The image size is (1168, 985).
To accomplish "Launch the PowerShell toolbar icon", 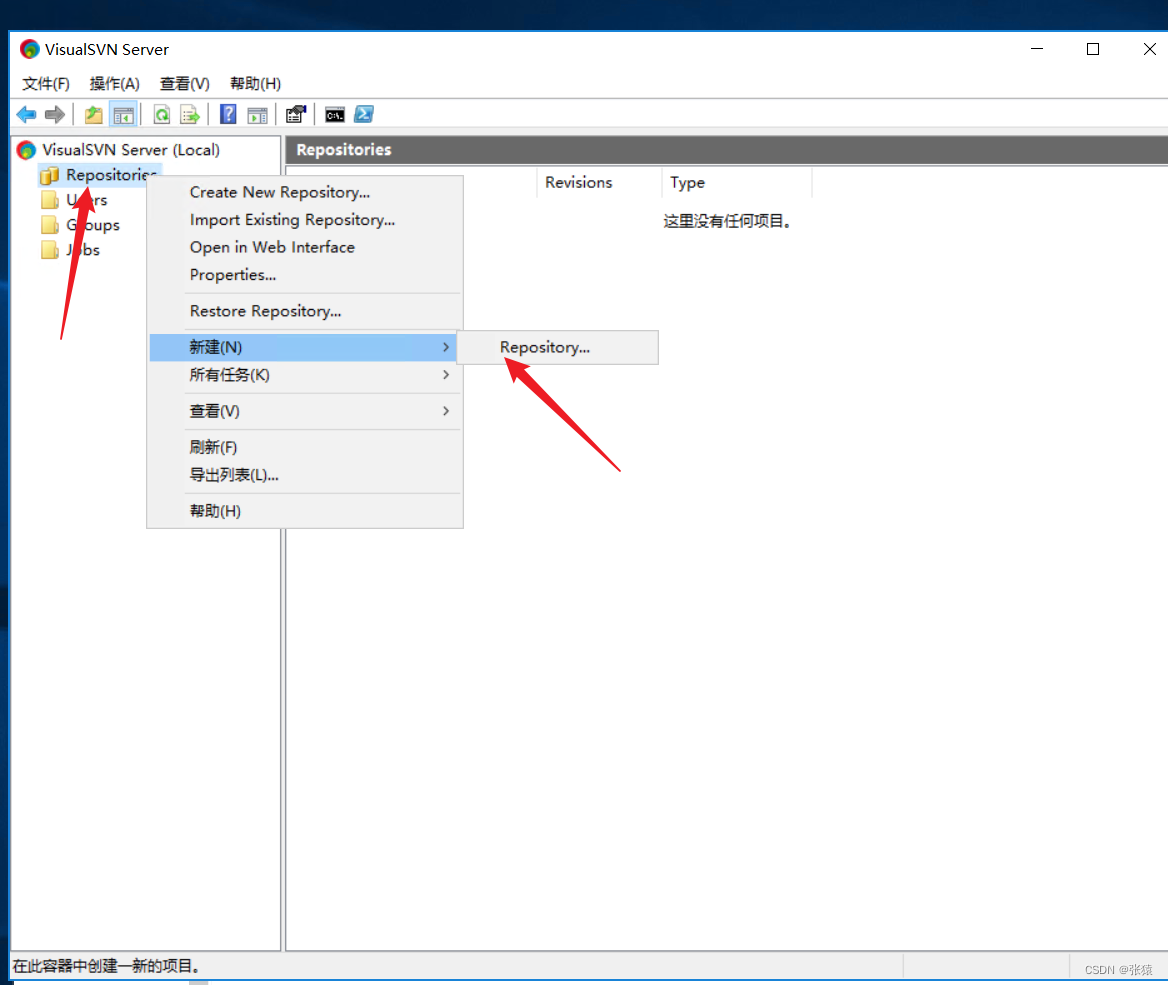I will 364,115.
